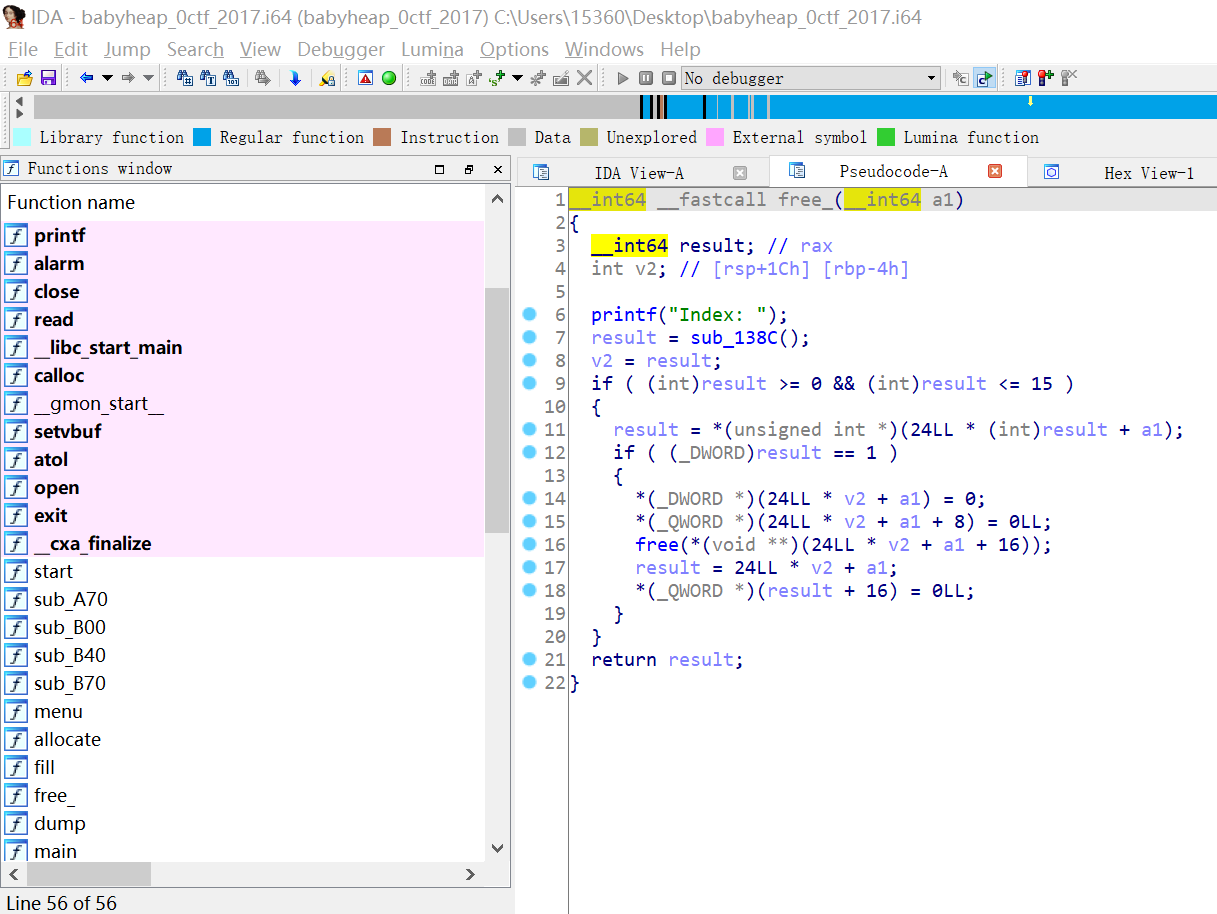Click the green circle toolbar icon

[389, 78]
